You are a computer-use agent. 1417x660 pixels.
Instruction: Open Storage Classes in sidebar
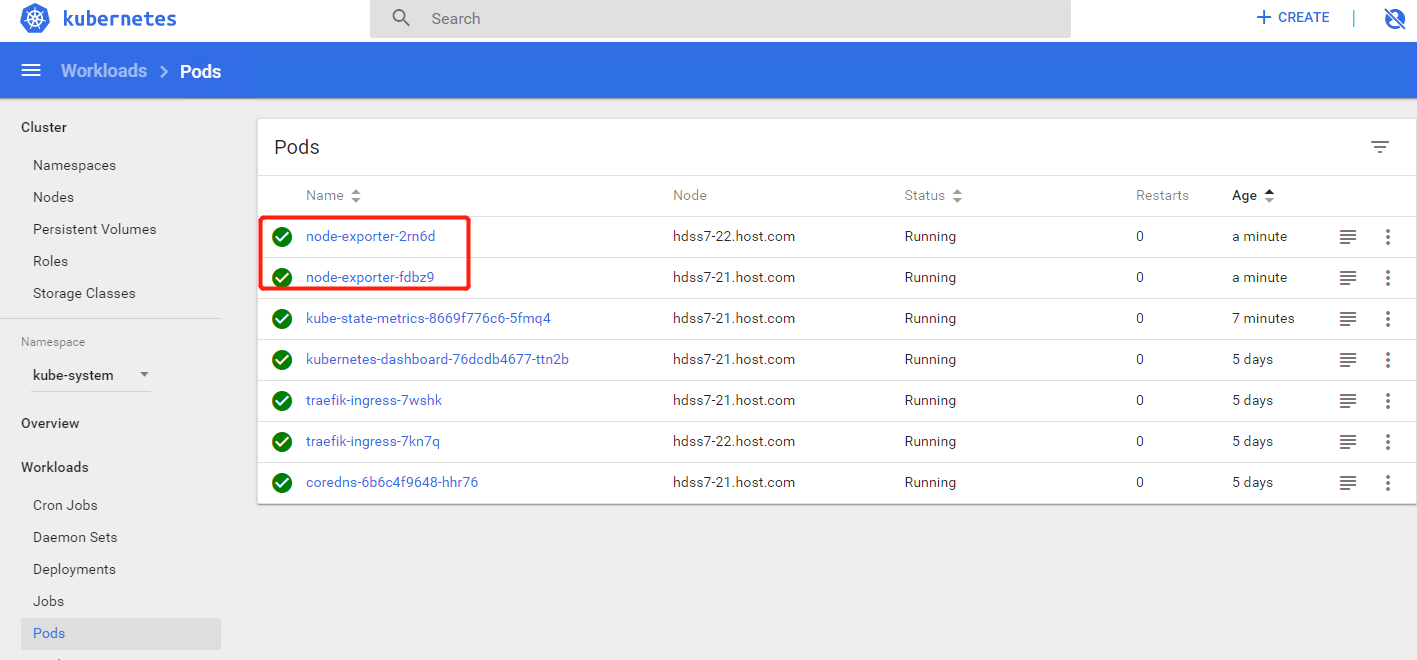(84, 293)
